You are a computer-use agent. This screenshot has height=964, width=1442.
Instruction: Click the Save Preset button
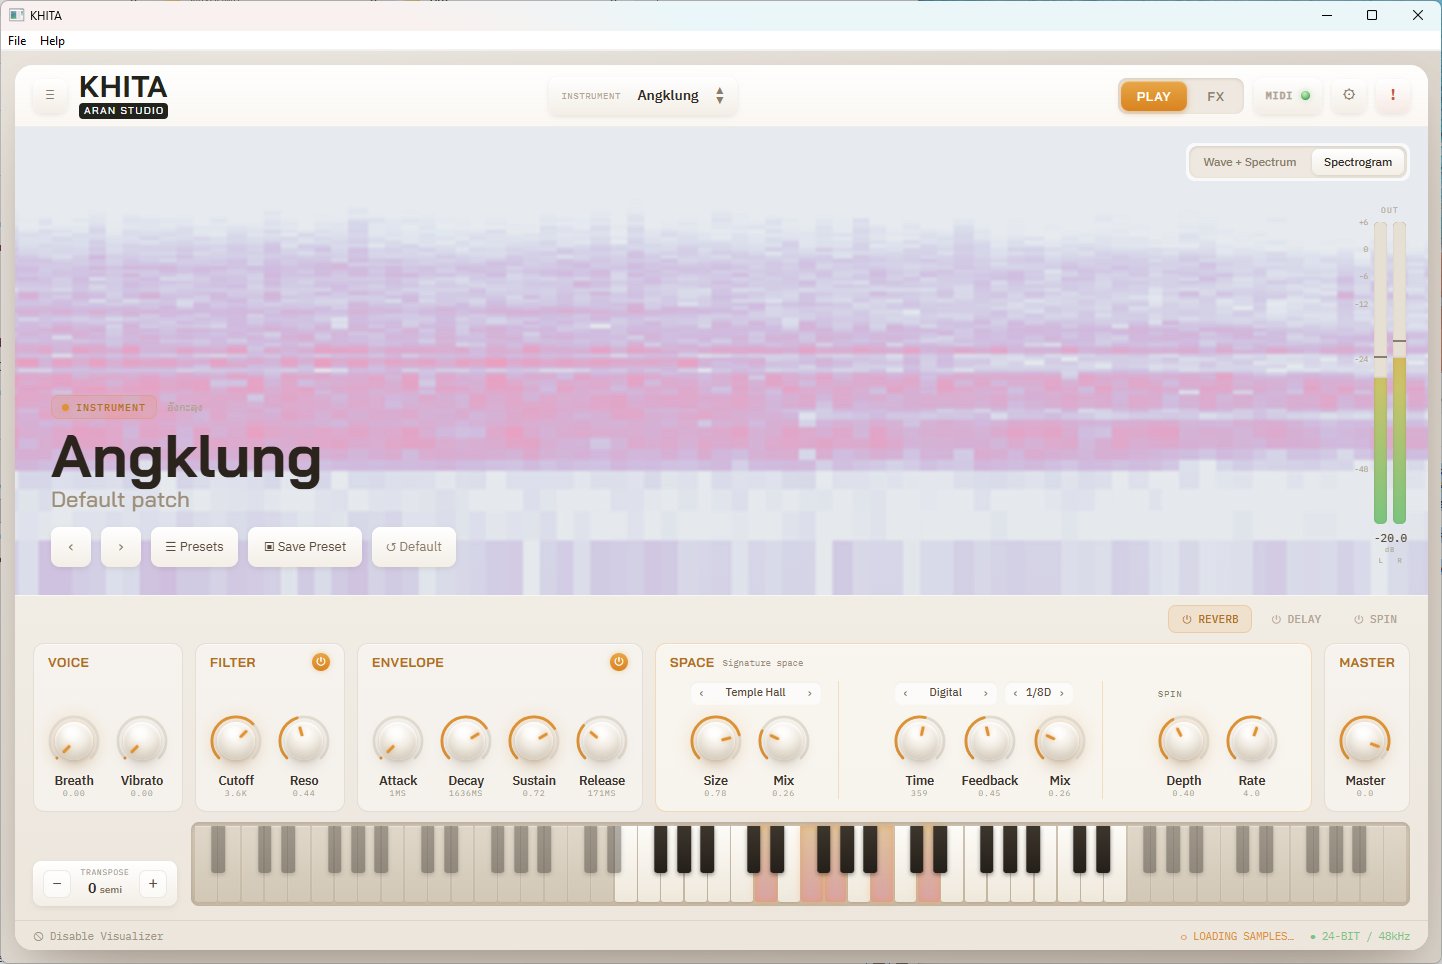point(305,547)
